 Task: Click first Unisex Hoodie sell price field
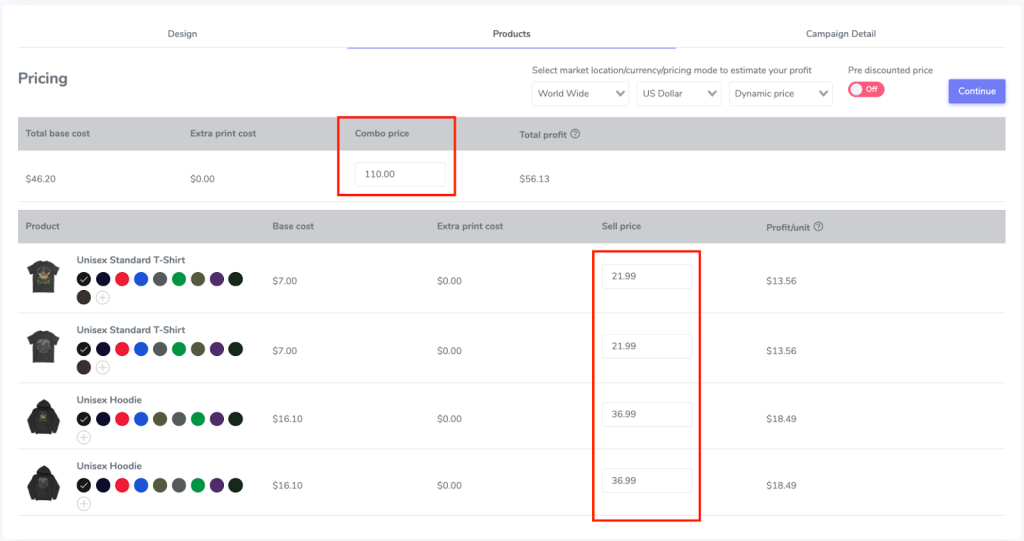[647, 414]
